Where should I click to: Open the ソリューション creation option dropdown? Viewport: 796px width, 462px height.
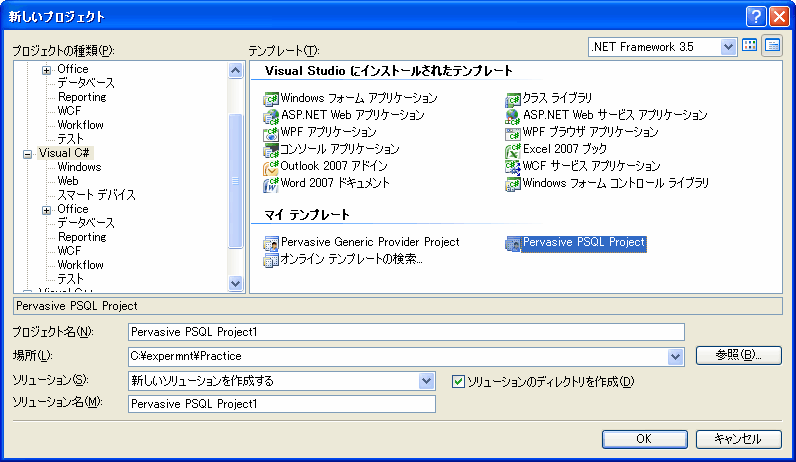point(427,381)
